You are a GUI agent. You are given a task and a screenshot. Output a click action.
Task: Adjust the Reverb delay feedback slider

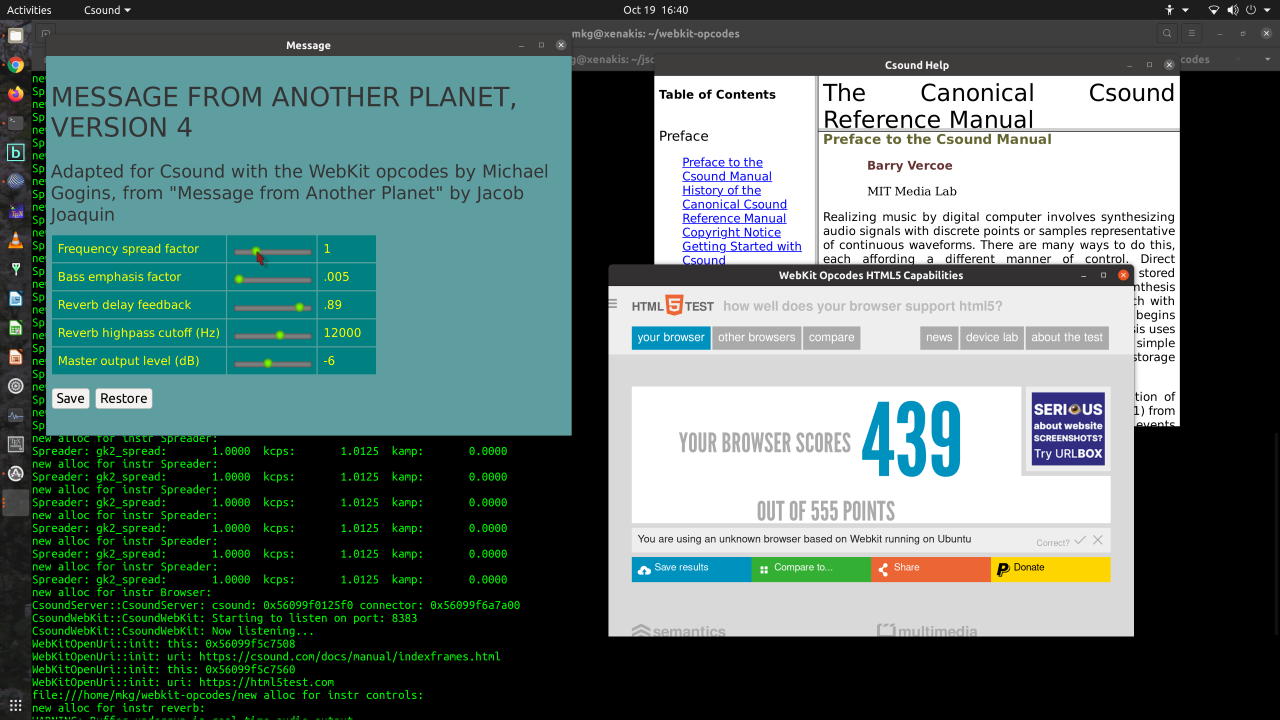272,306
